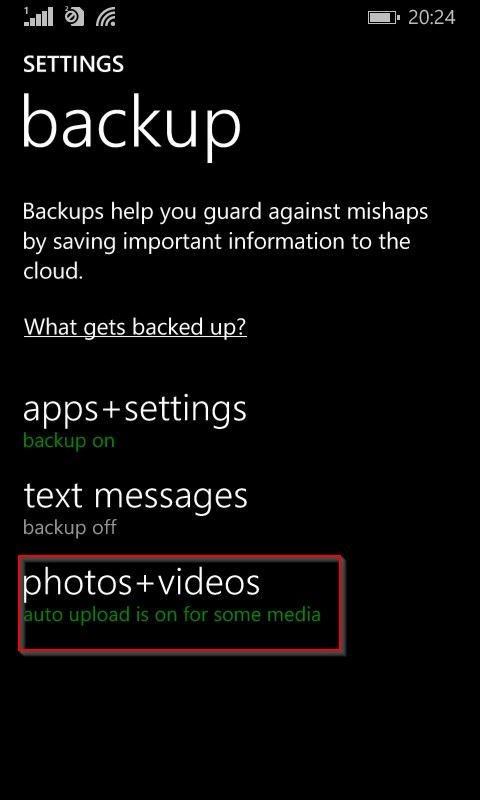Tap auto upload is on status text
480x800 pixels.
click(172, 614)
